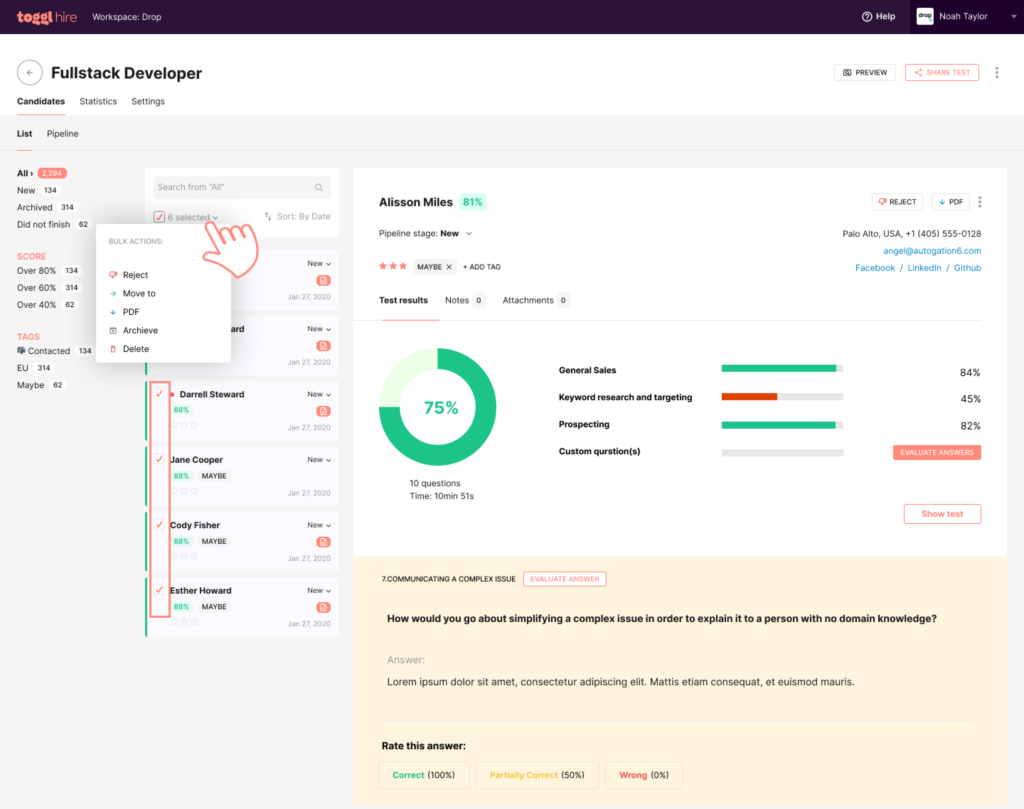Open the Help icon in top bar
The height and width of the screenshot is (809, 1024).
point(867,16)
